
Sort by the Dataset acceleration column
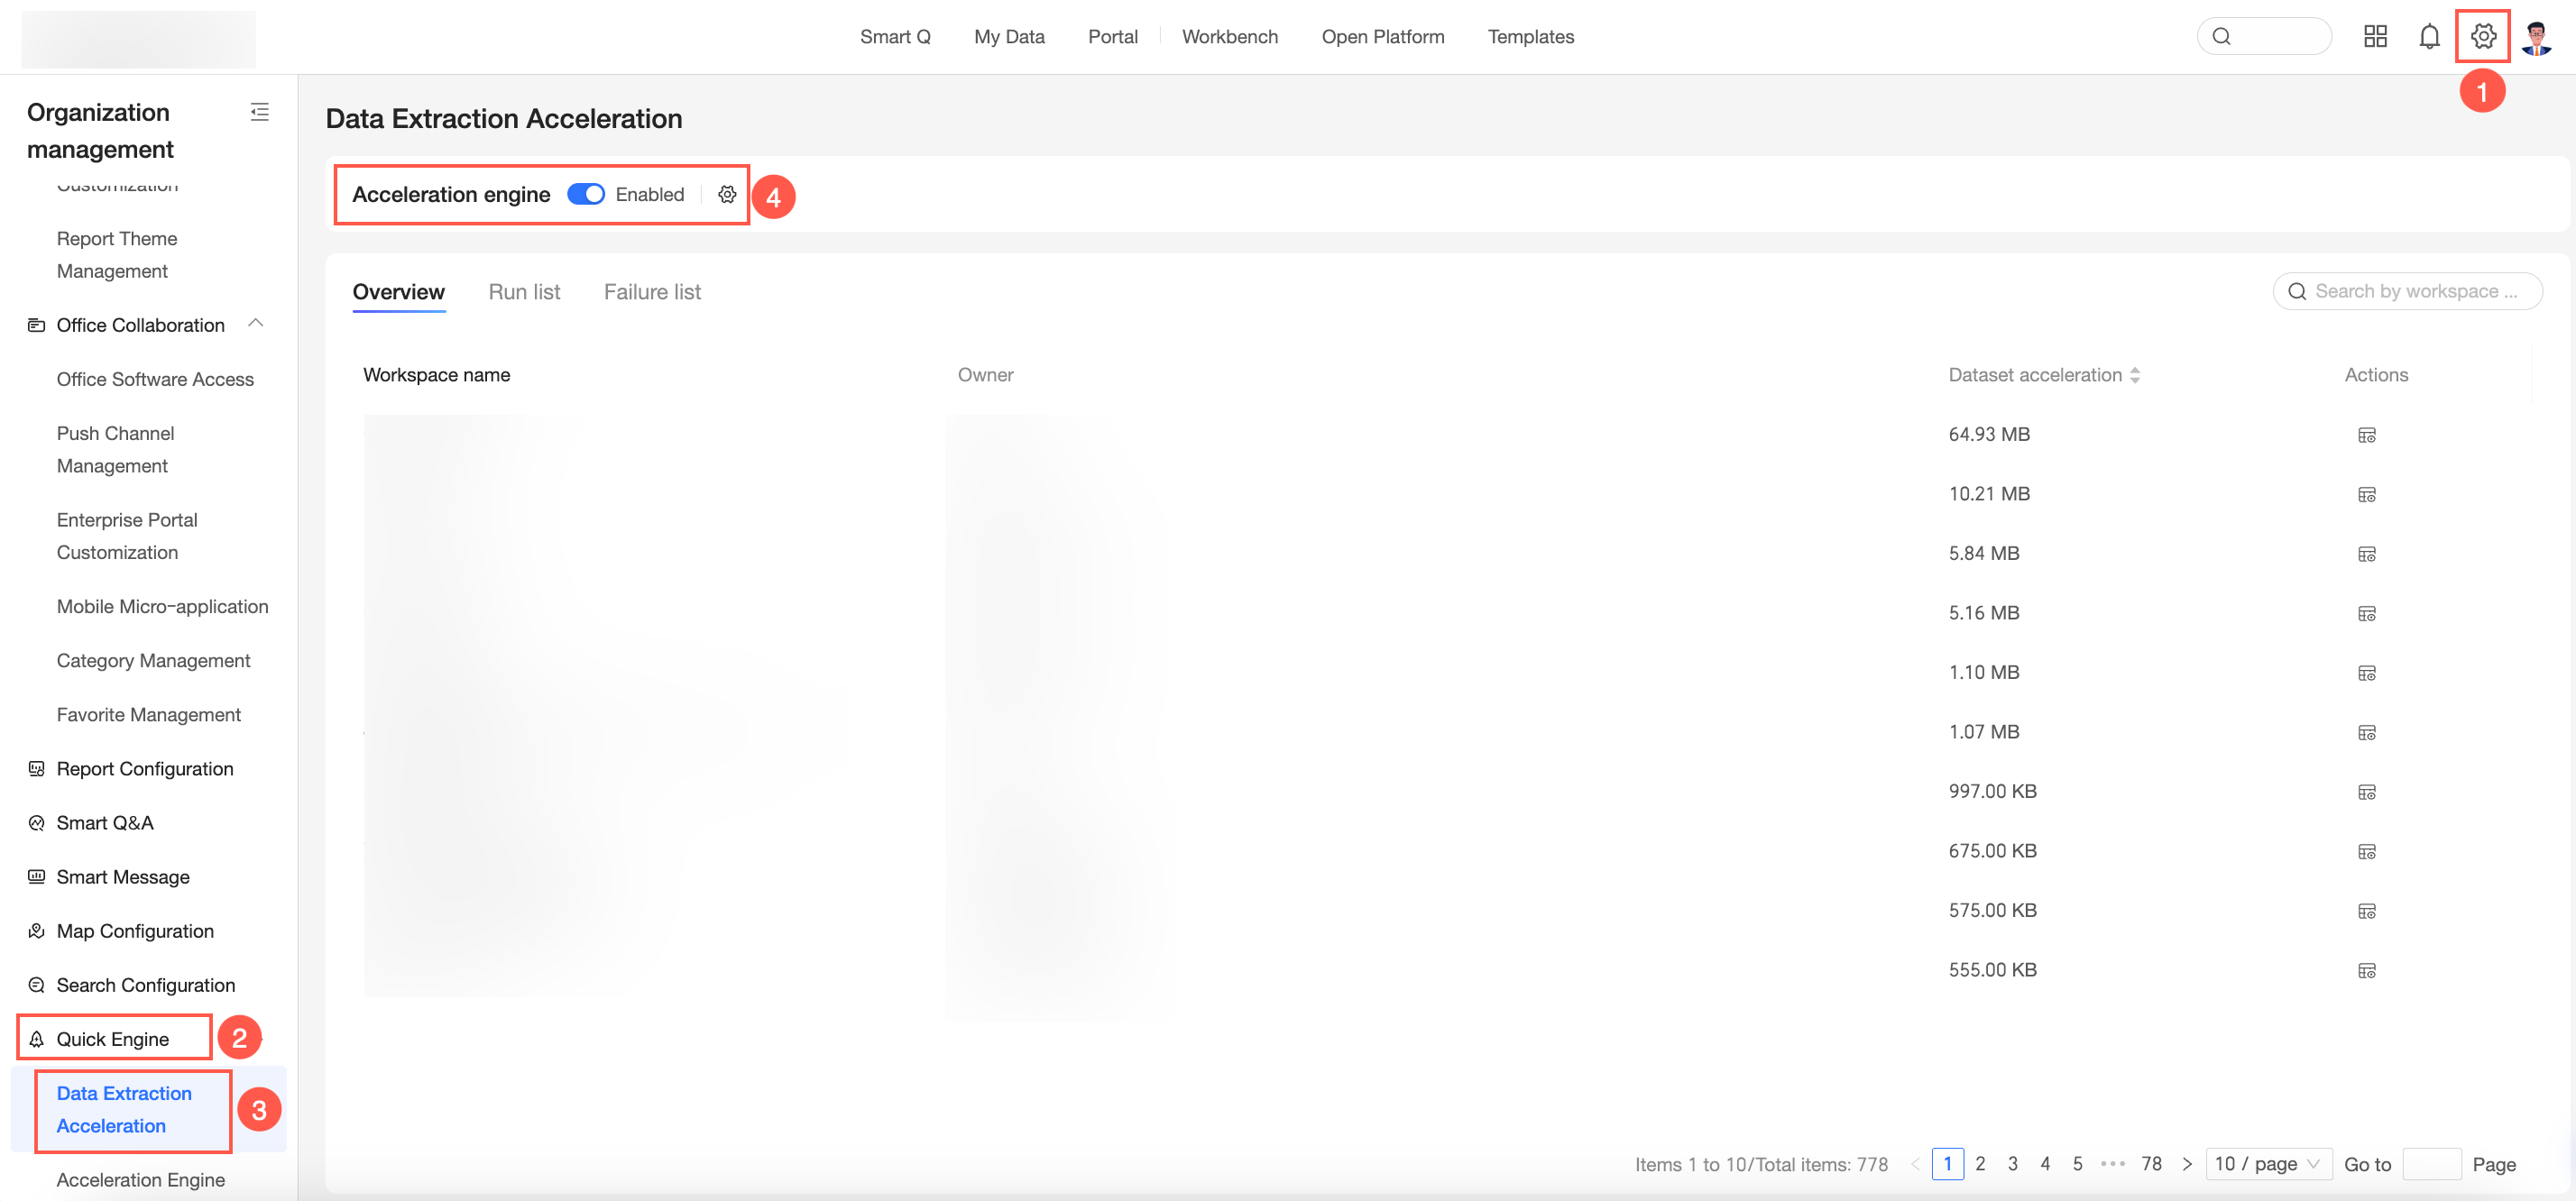(2134, 375)
